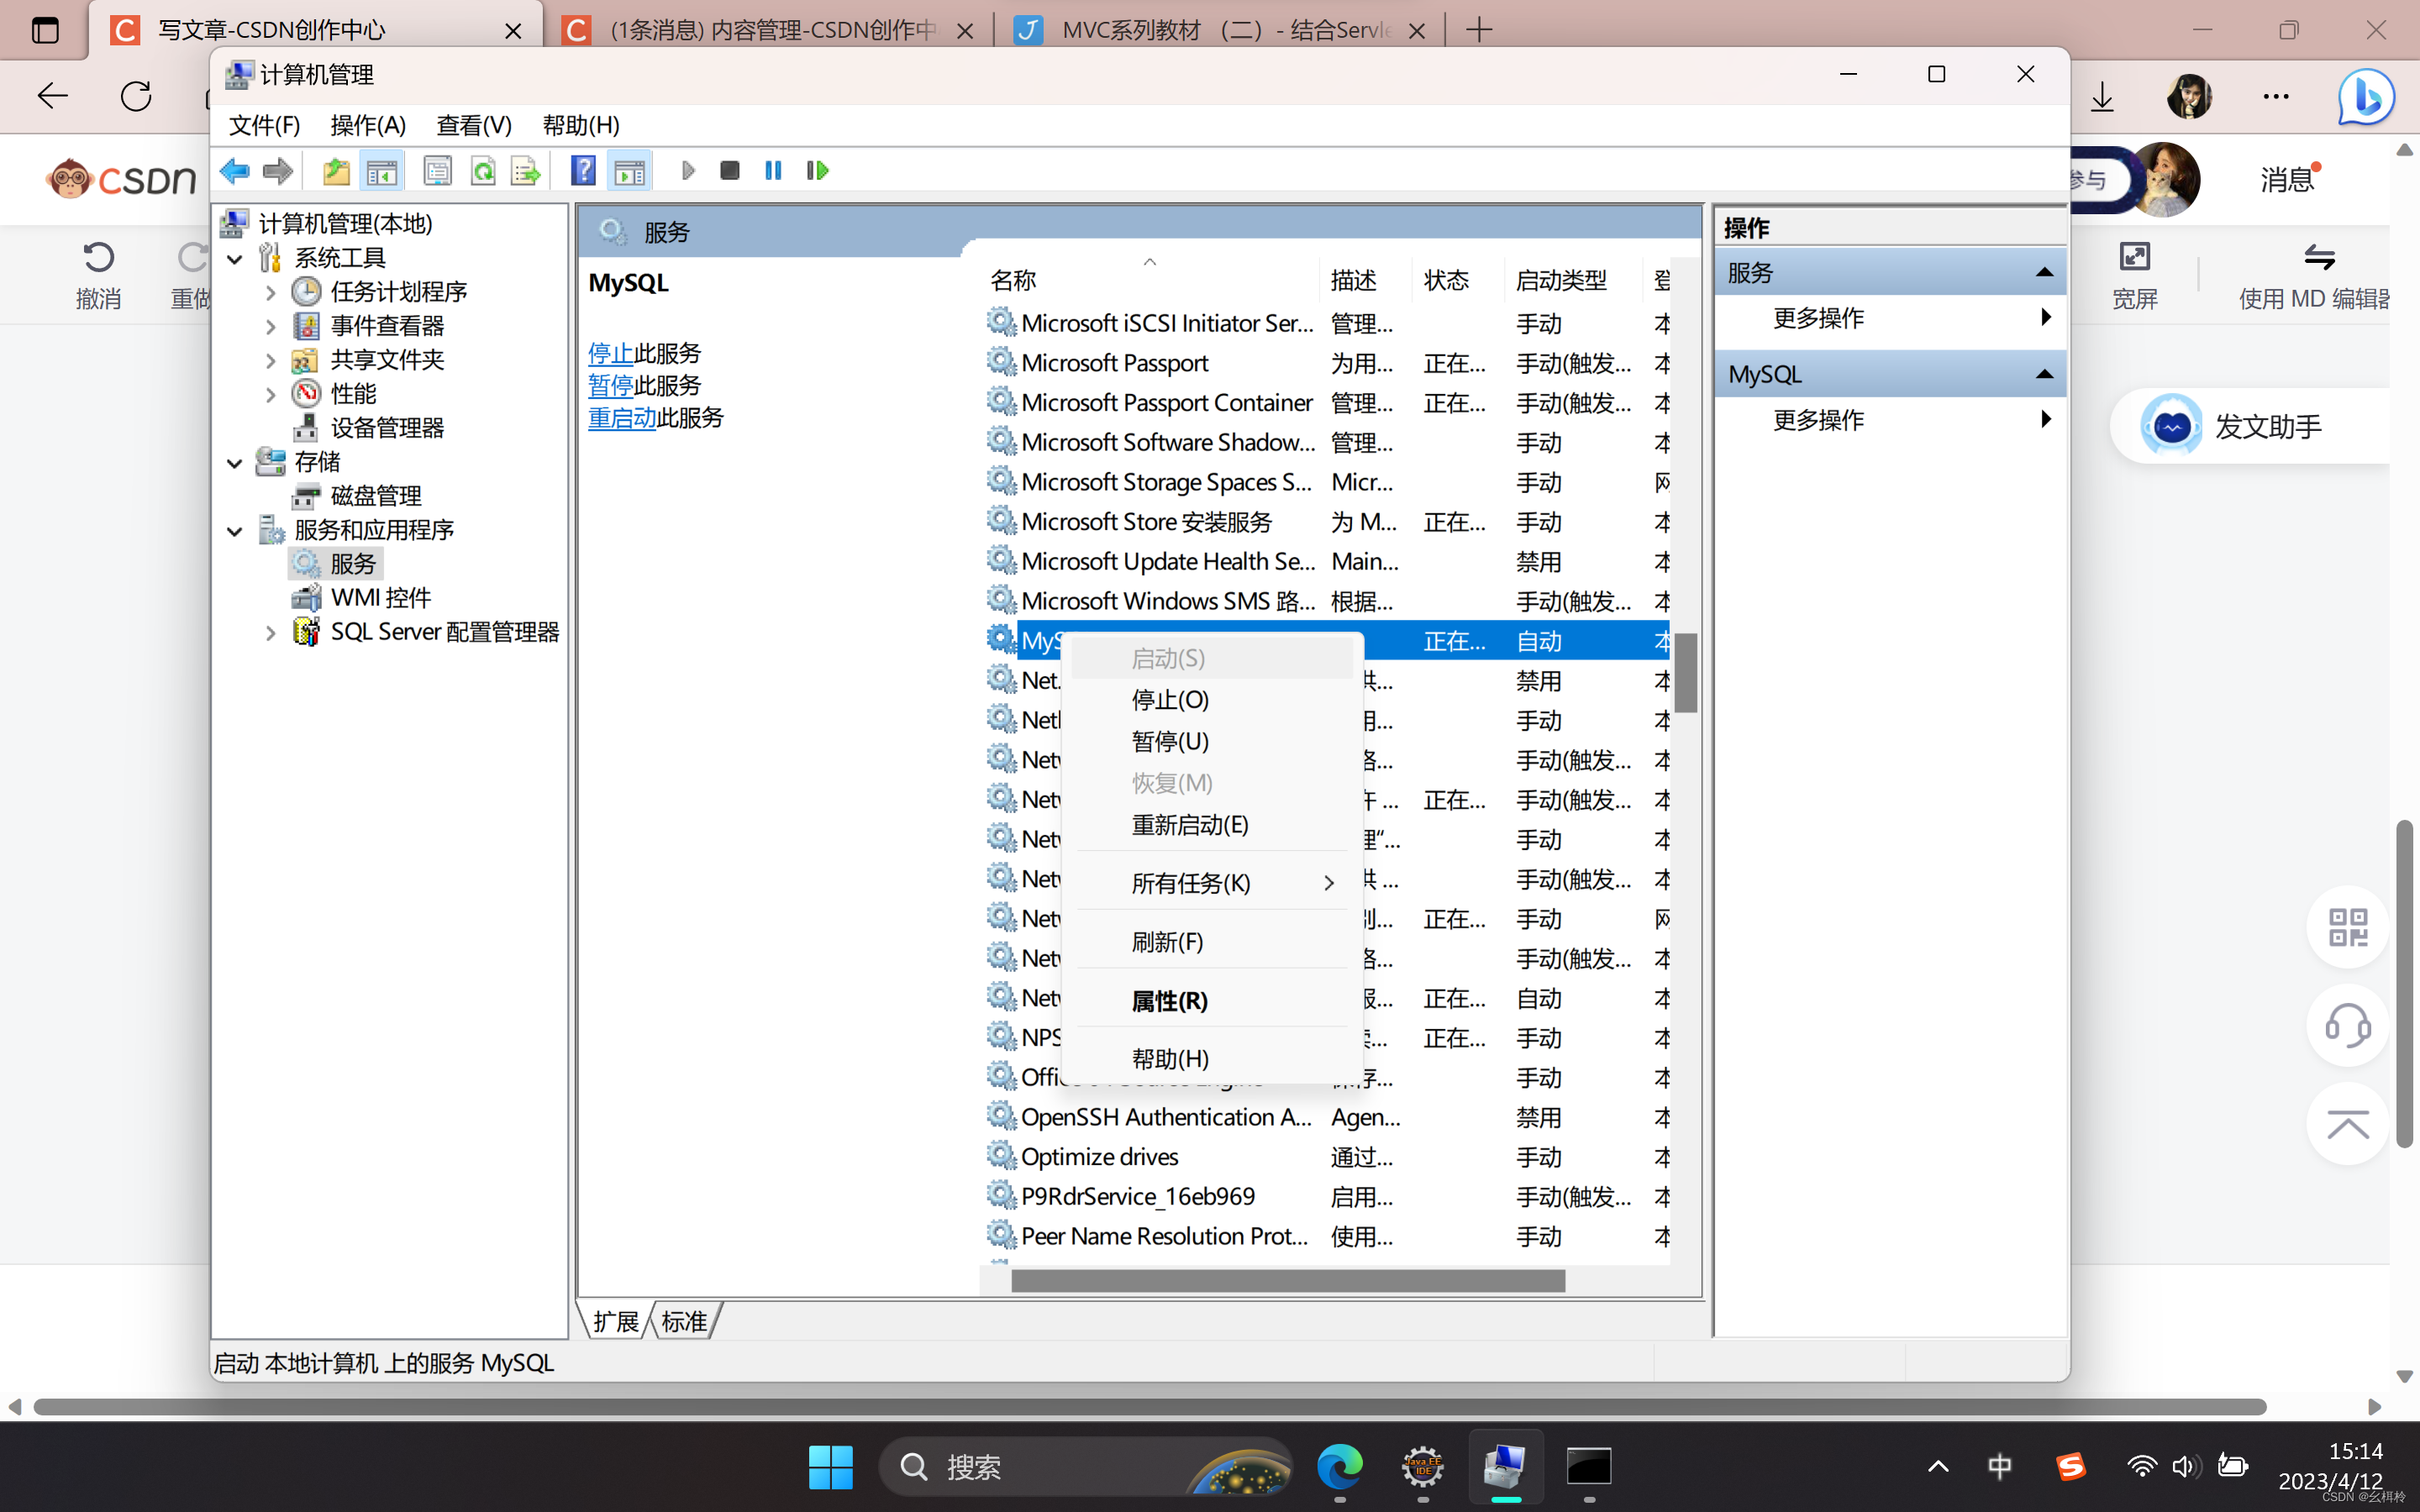This screenshot has height=1512, width=2420.
Task: Expand the Task Scheduler tree node
Action: tap(270, 293)
